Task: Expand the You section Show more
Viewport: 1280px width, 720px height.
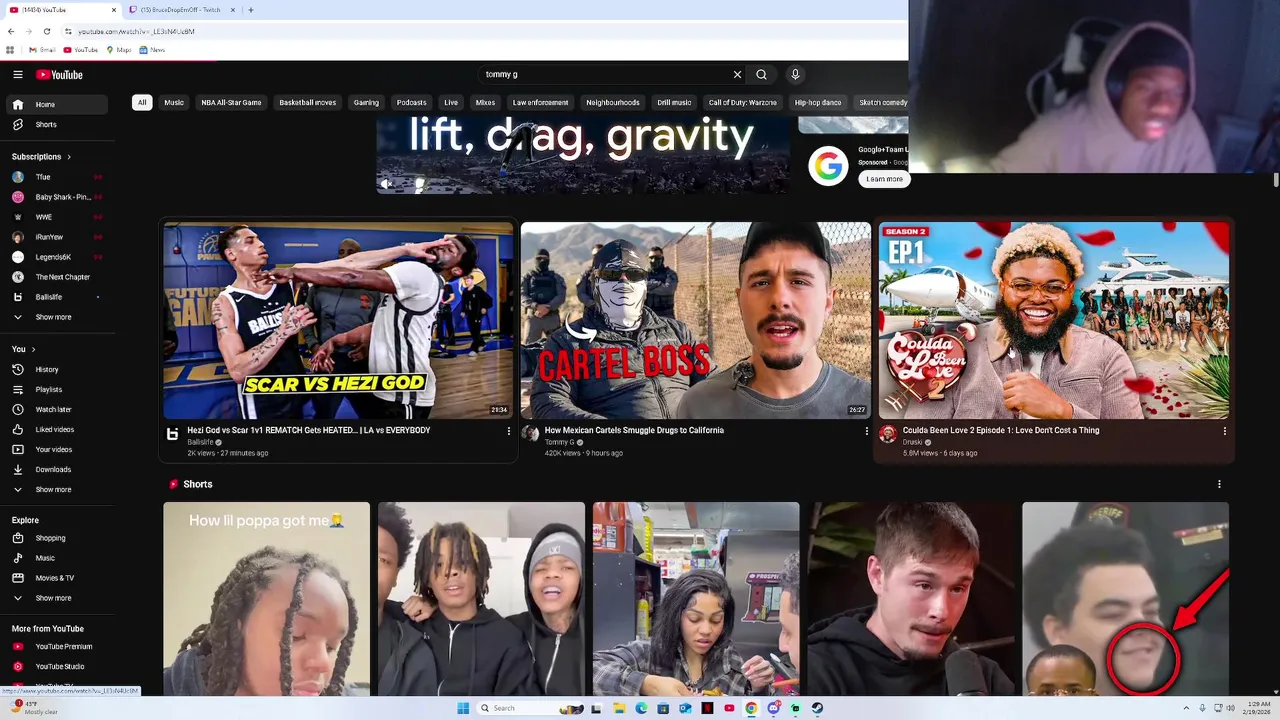Action: [56, 490]
